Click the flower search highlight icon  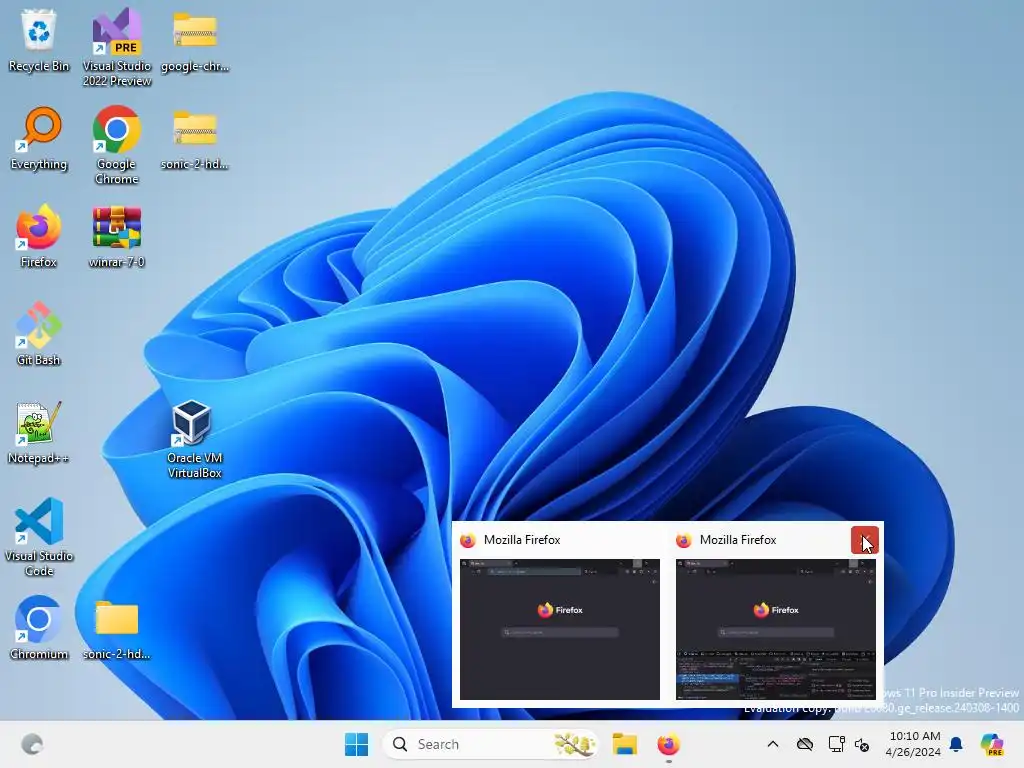coord(574,744)
